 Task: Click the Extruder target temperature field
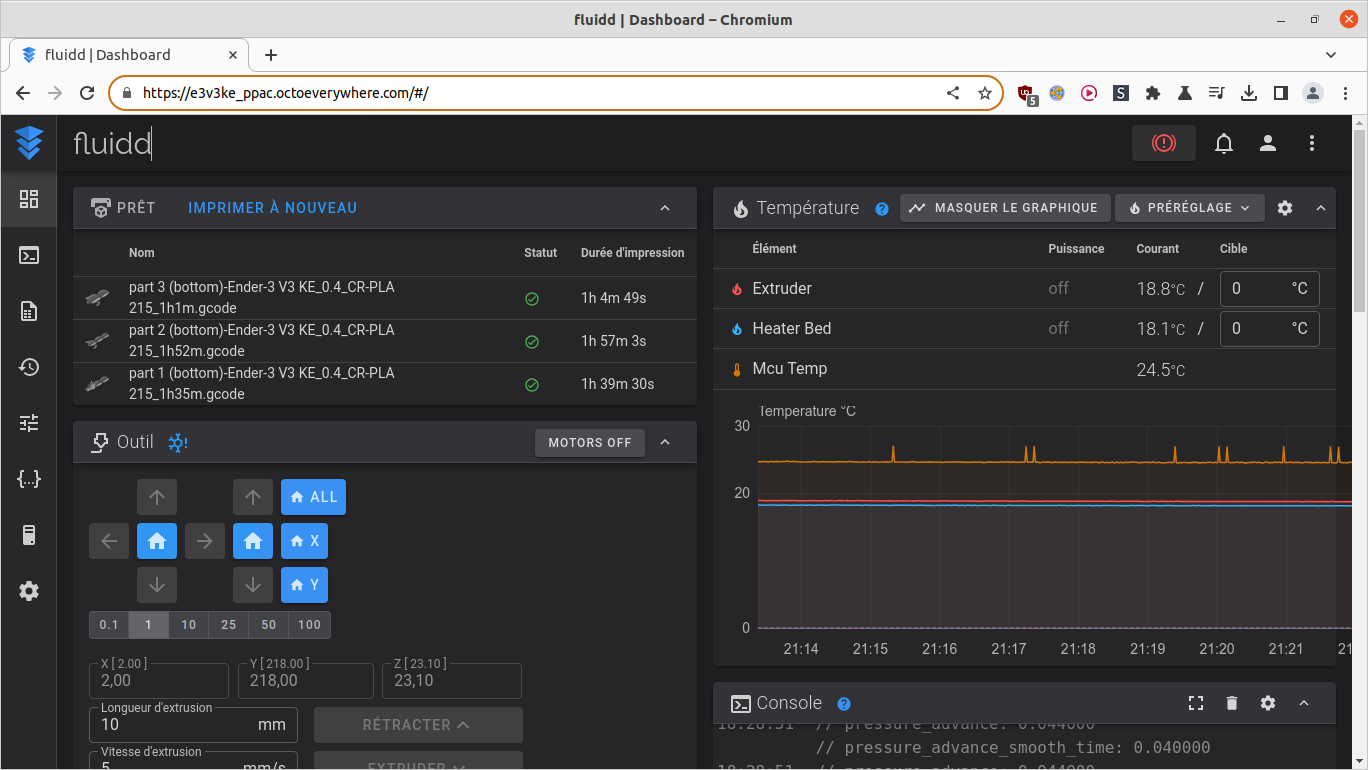click(1269, 288)
